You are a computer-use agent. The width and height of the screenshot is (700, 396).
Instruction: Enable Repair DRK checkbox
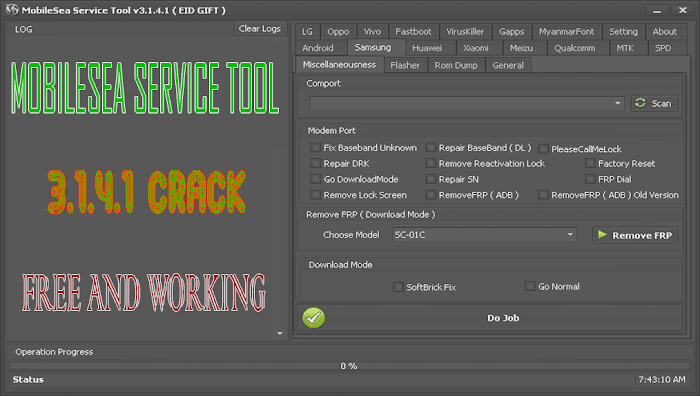point(315,163)
